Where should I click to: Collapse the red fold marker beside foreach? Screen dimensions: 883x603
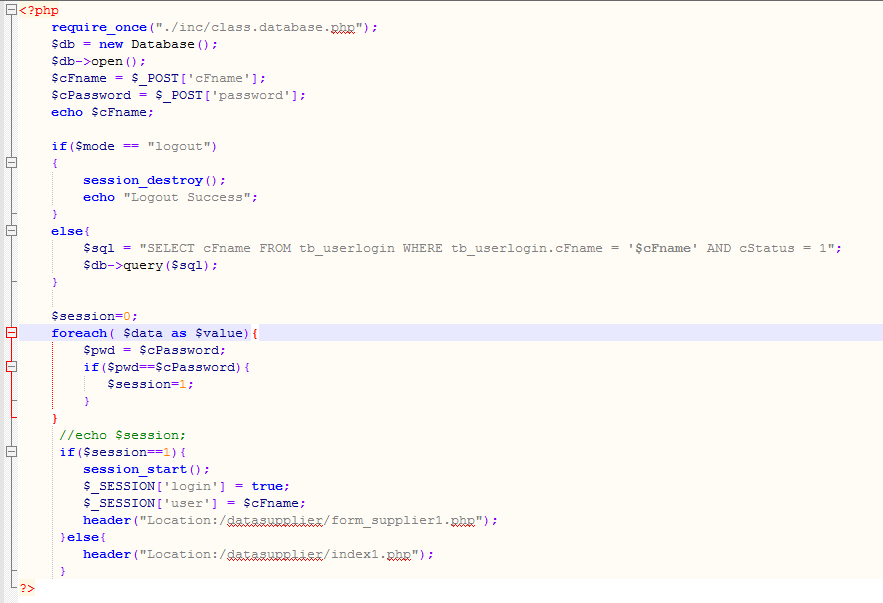point(11,333)
